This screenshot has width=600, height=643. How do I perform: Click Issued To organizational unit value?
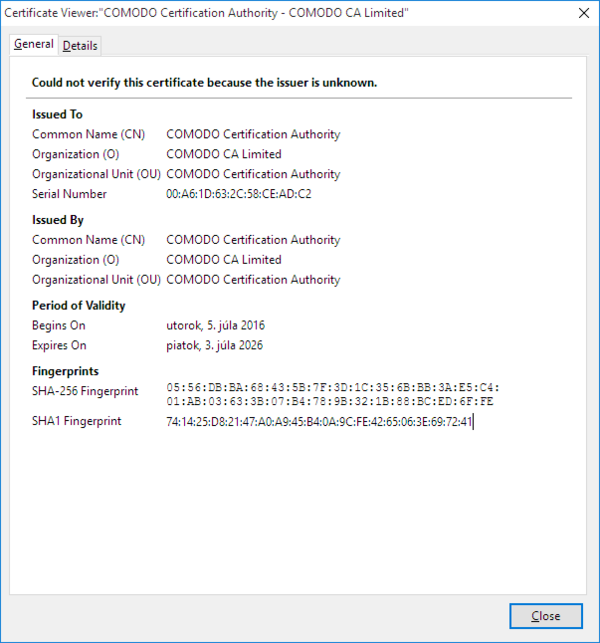(253, 174)
